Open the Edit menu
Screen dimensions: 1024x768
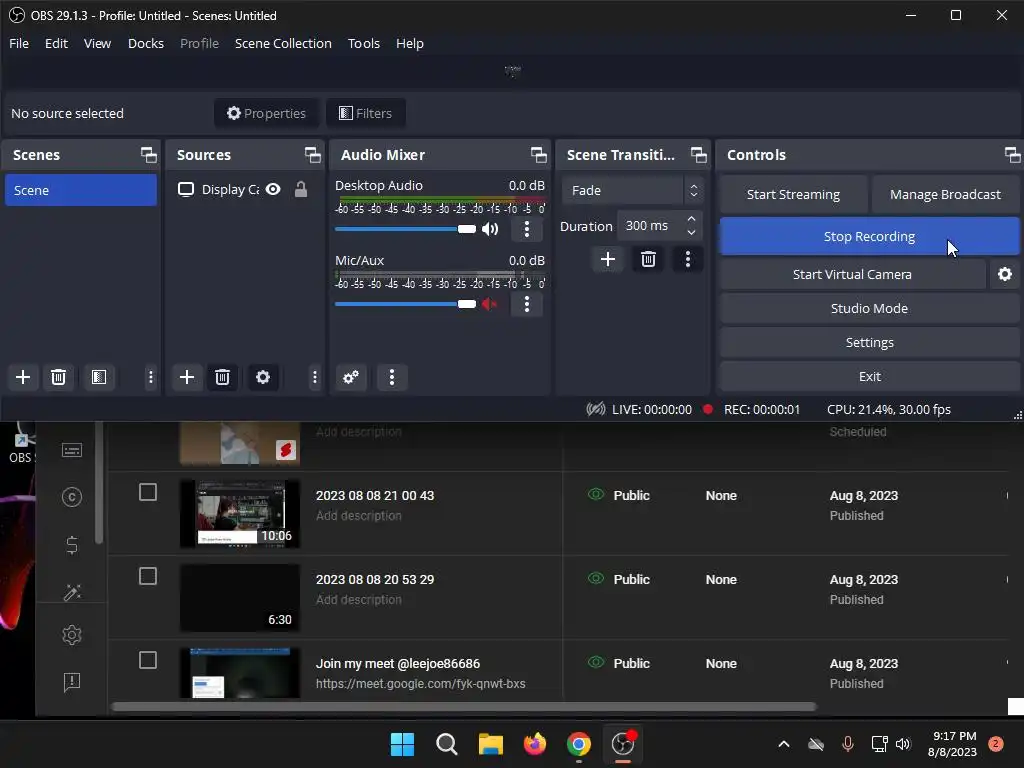[56, 43]
